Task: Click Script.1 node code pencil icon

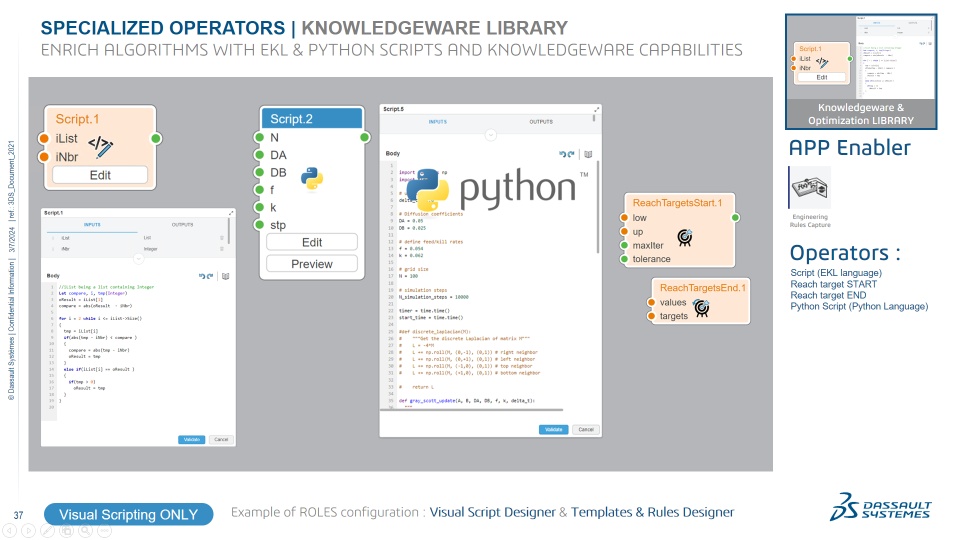Action: pyautogui.click(x=100, y=146)
